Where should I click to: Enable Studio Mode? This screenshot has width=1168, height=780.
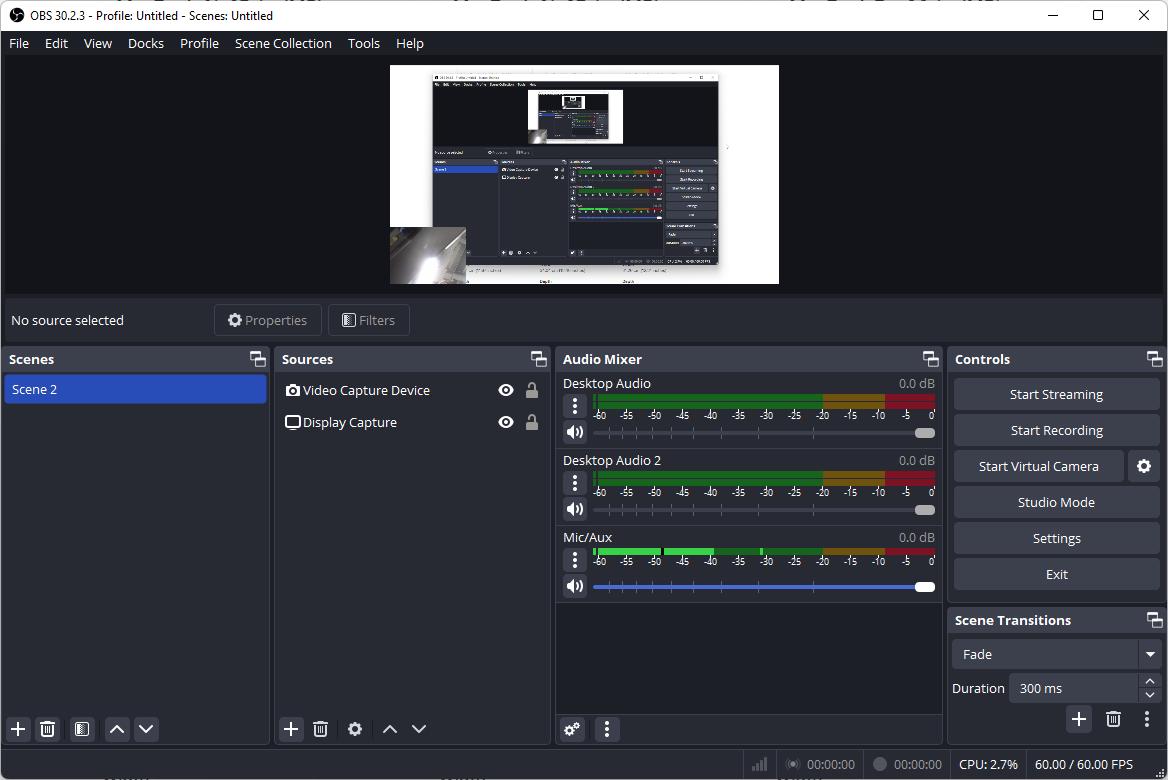[x=1056, y=502]
